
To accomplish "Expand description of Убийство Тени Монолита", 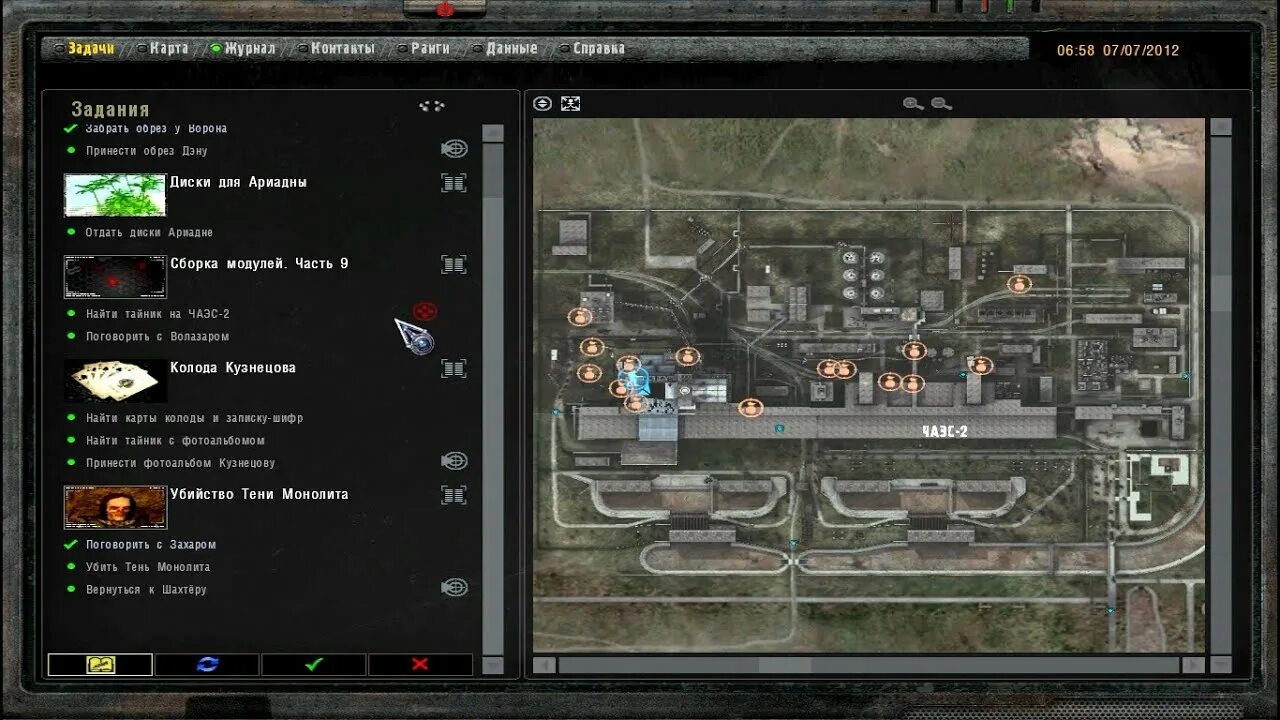I will [454, 494].
